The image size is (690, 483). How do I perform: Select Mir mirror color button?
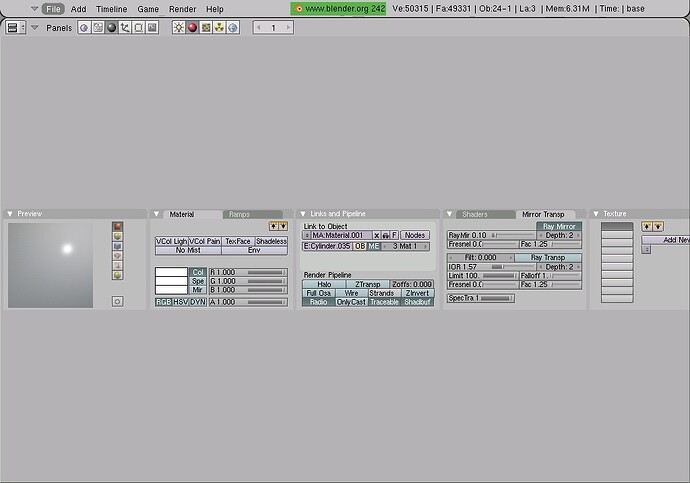[198, 290]
